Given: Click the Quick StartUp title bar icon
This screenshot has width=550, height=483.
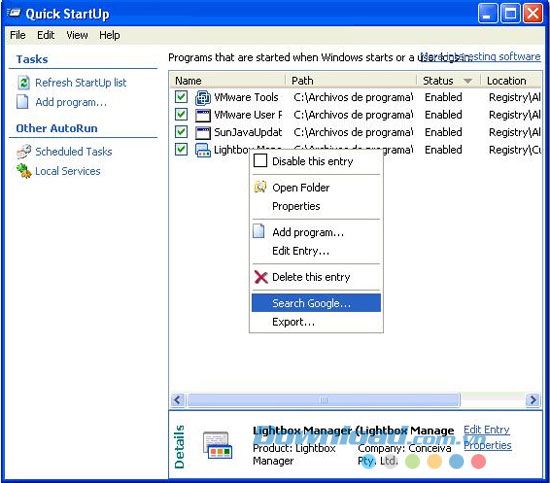Looking at the screenshot, I should [14, 13].
